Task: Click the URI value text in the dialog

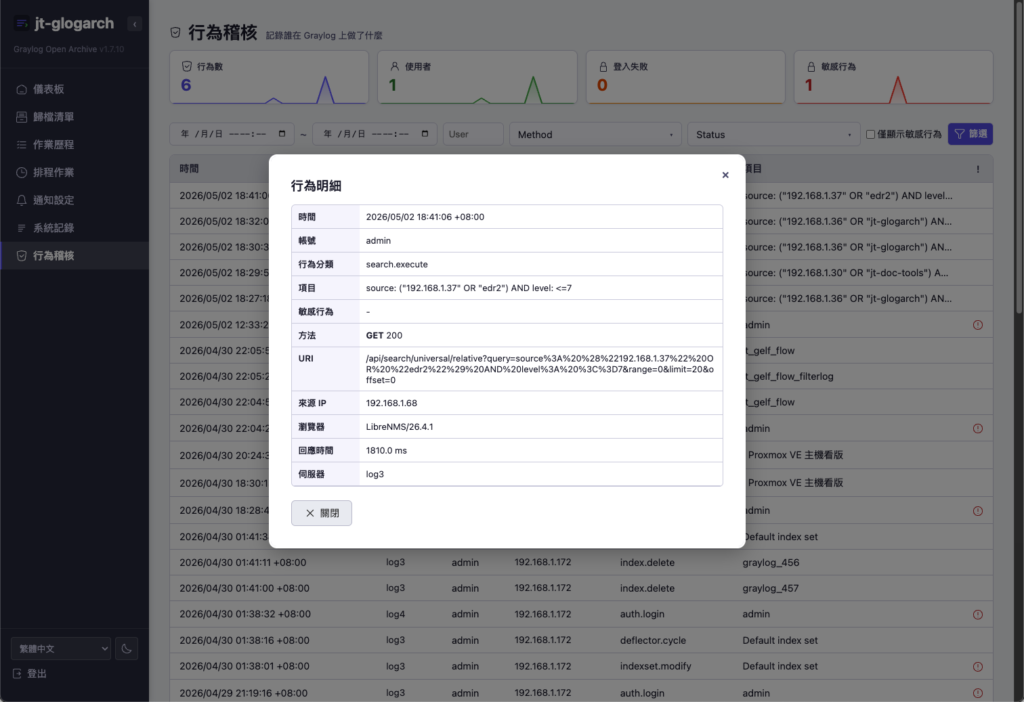Action: (x=539, y=369)
